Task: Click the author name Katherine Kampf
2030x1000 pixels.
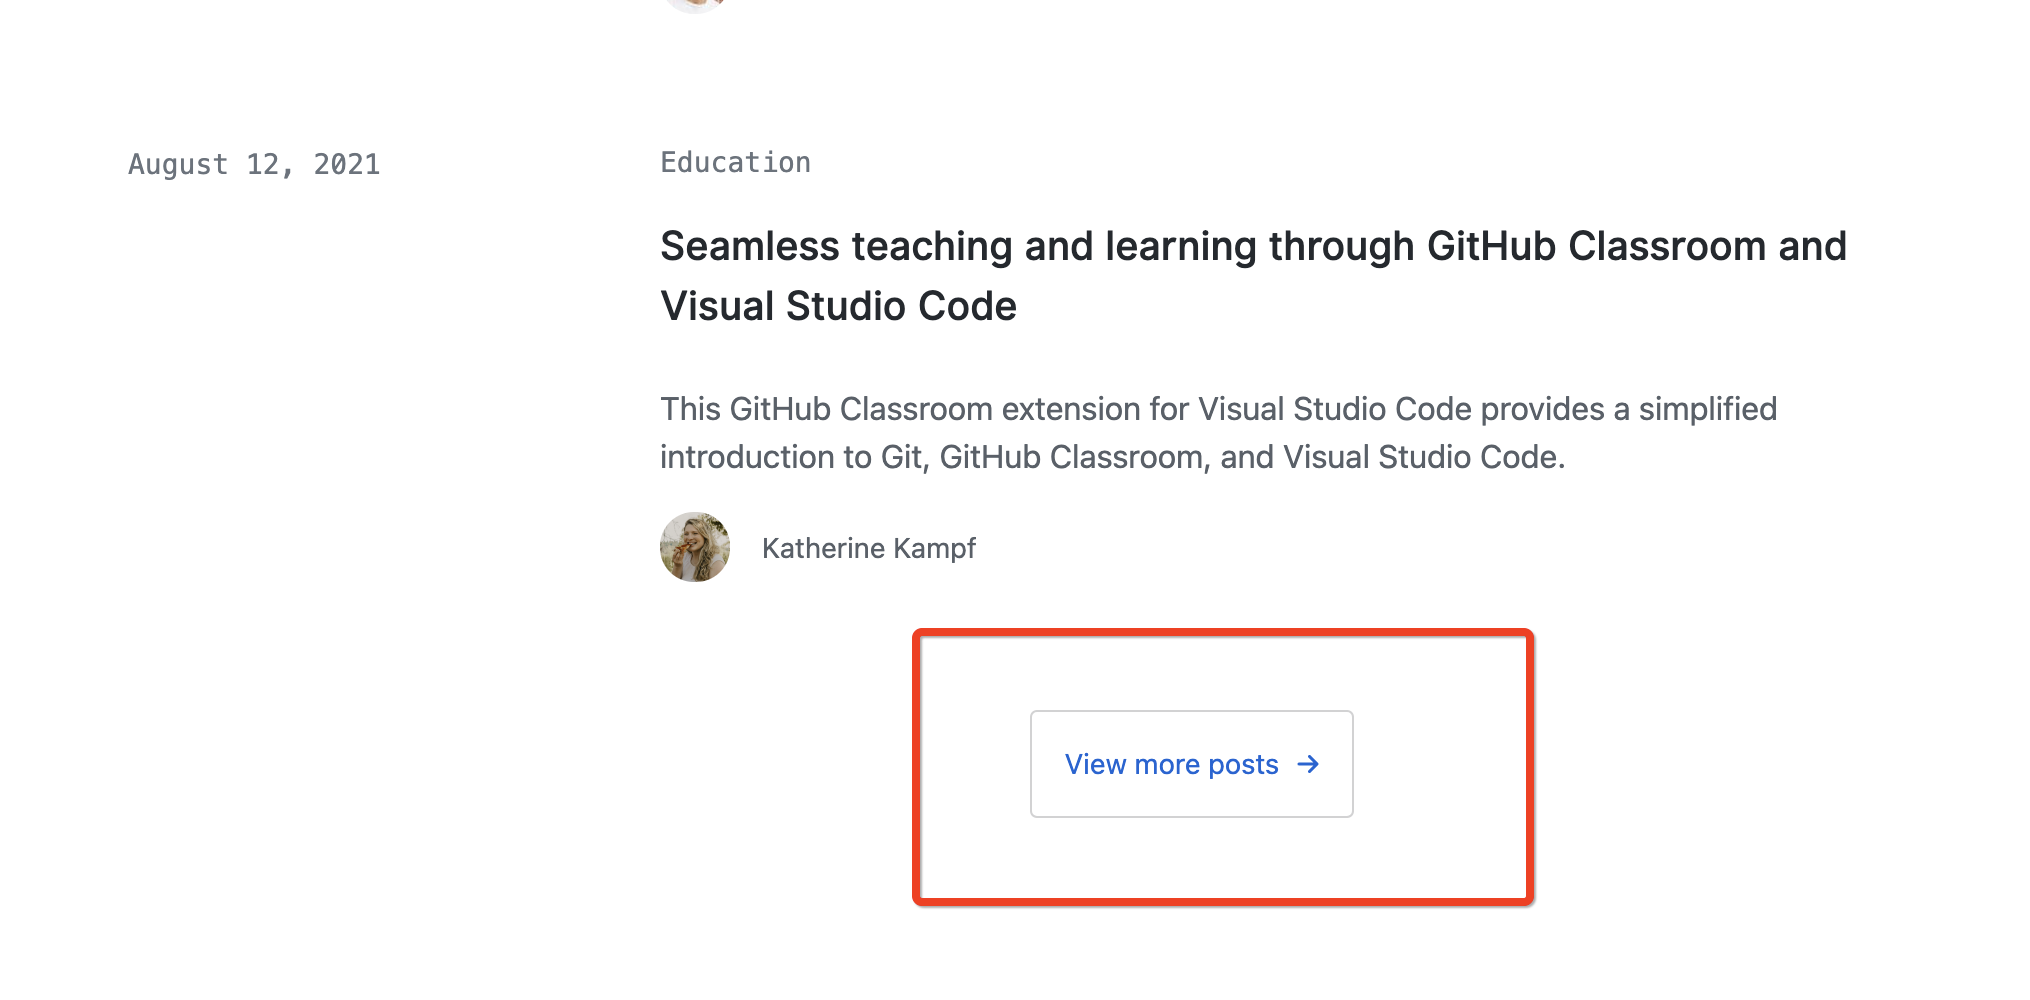Action: 868,548
